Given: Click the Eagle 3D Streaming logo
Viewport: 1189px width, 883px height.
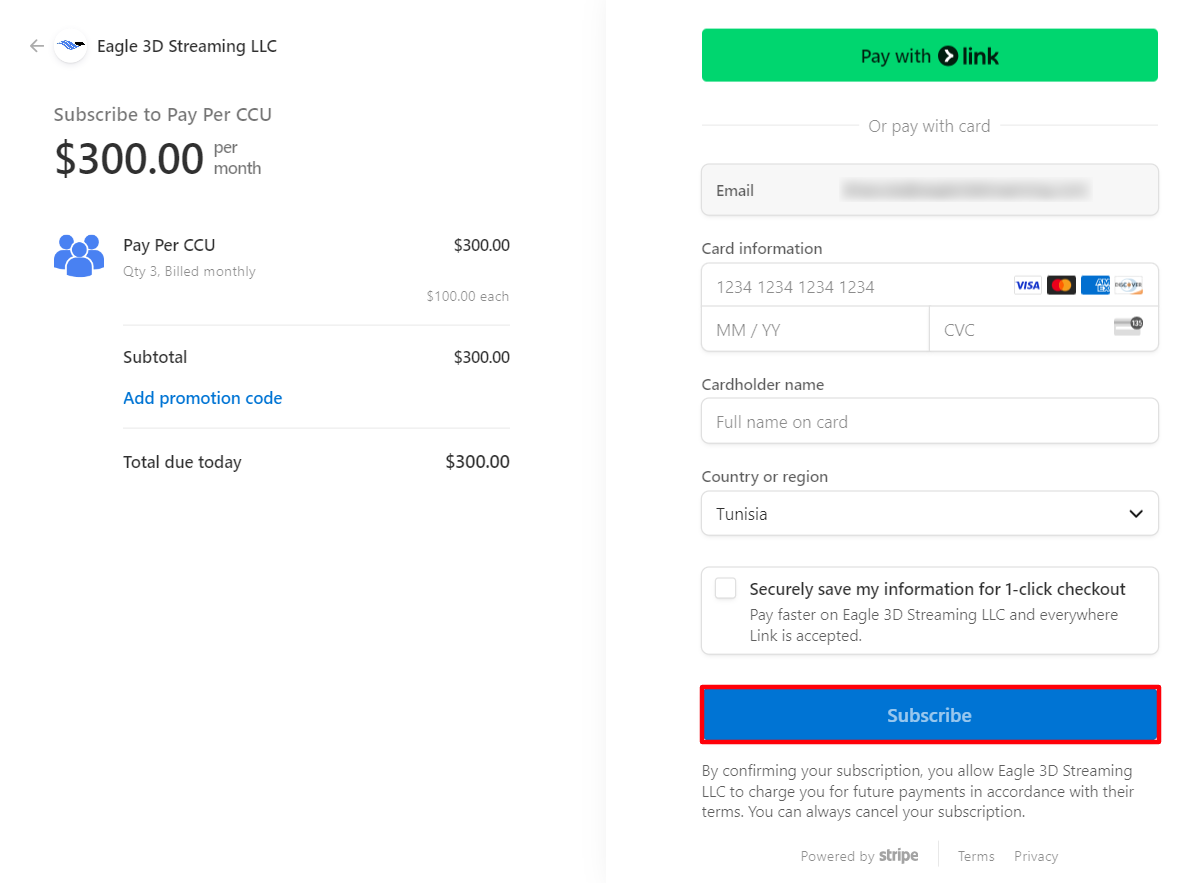Looking at the screenshot, I should click(70, 46).
